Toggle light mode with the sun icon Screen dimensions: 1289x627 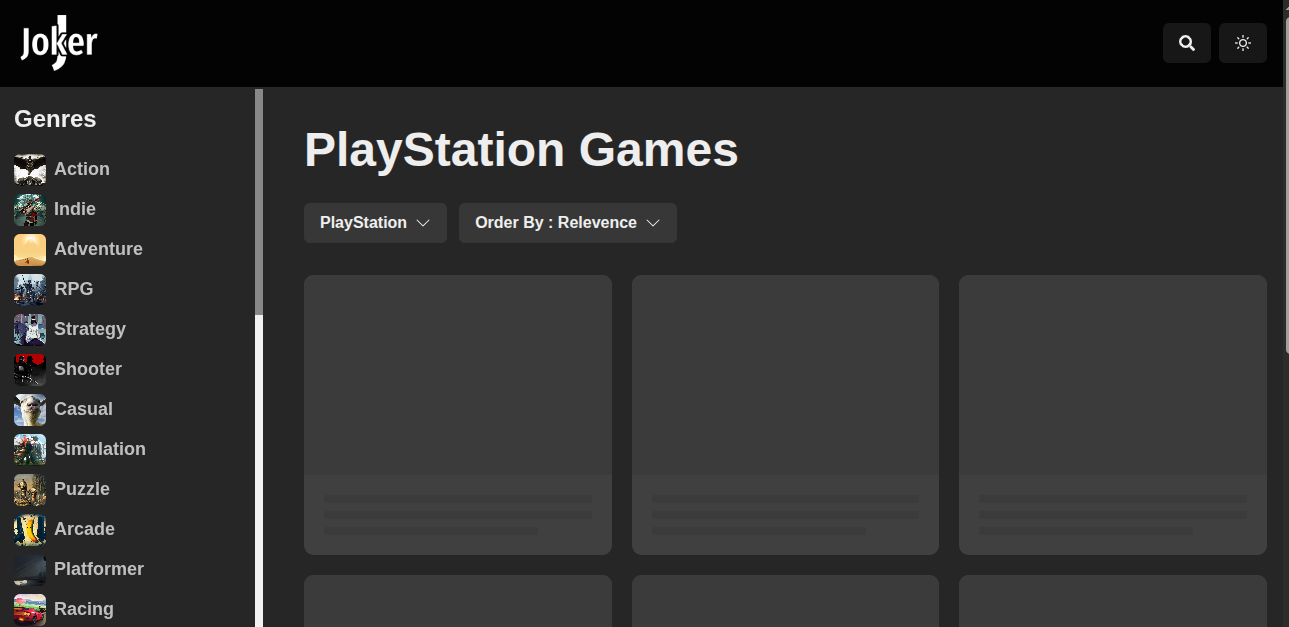[x=1242, y=43]
